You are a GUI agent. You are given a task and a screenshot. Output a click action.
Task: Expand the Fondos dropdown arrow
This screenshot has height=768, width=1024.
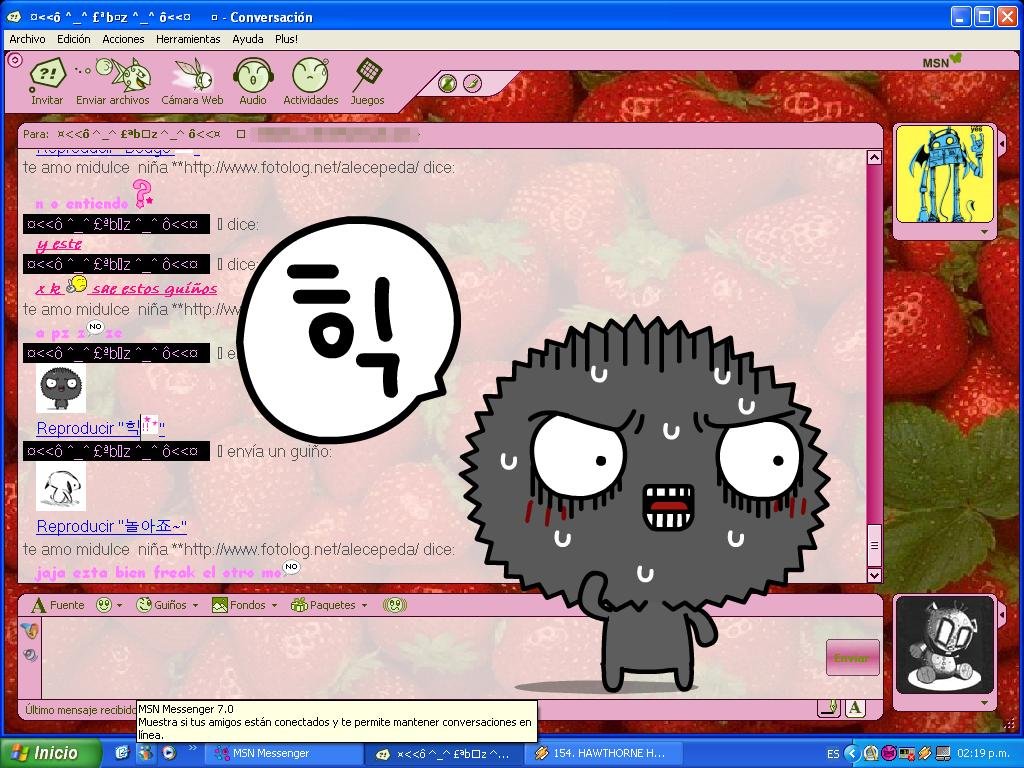274,605
